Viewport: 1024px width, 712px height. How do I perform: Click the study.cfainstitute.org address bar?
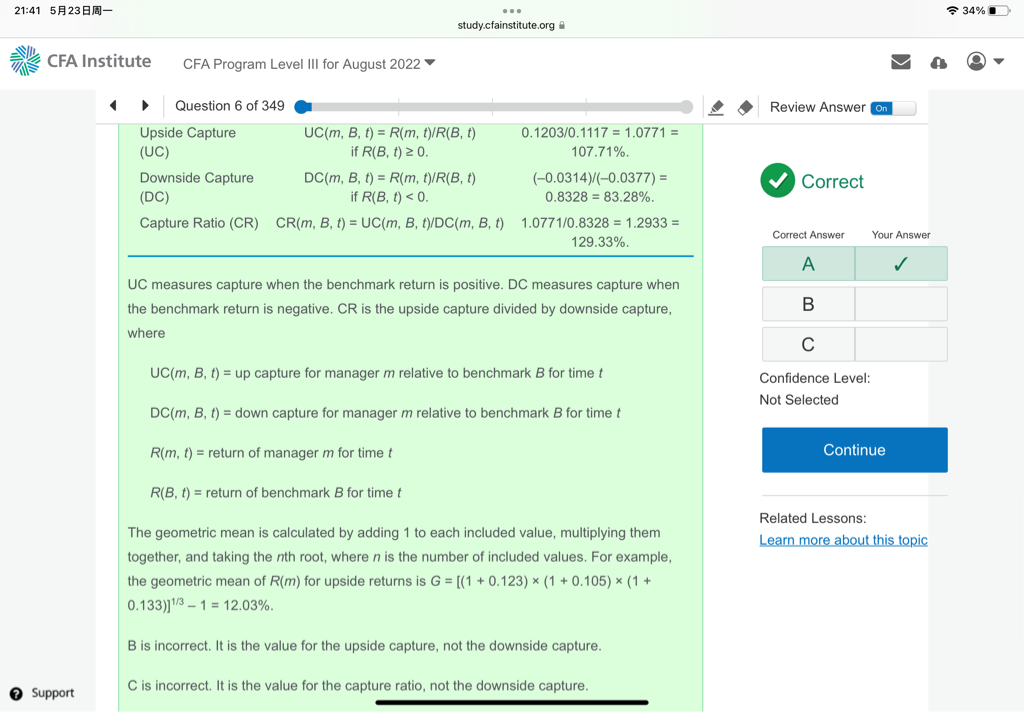511,25
